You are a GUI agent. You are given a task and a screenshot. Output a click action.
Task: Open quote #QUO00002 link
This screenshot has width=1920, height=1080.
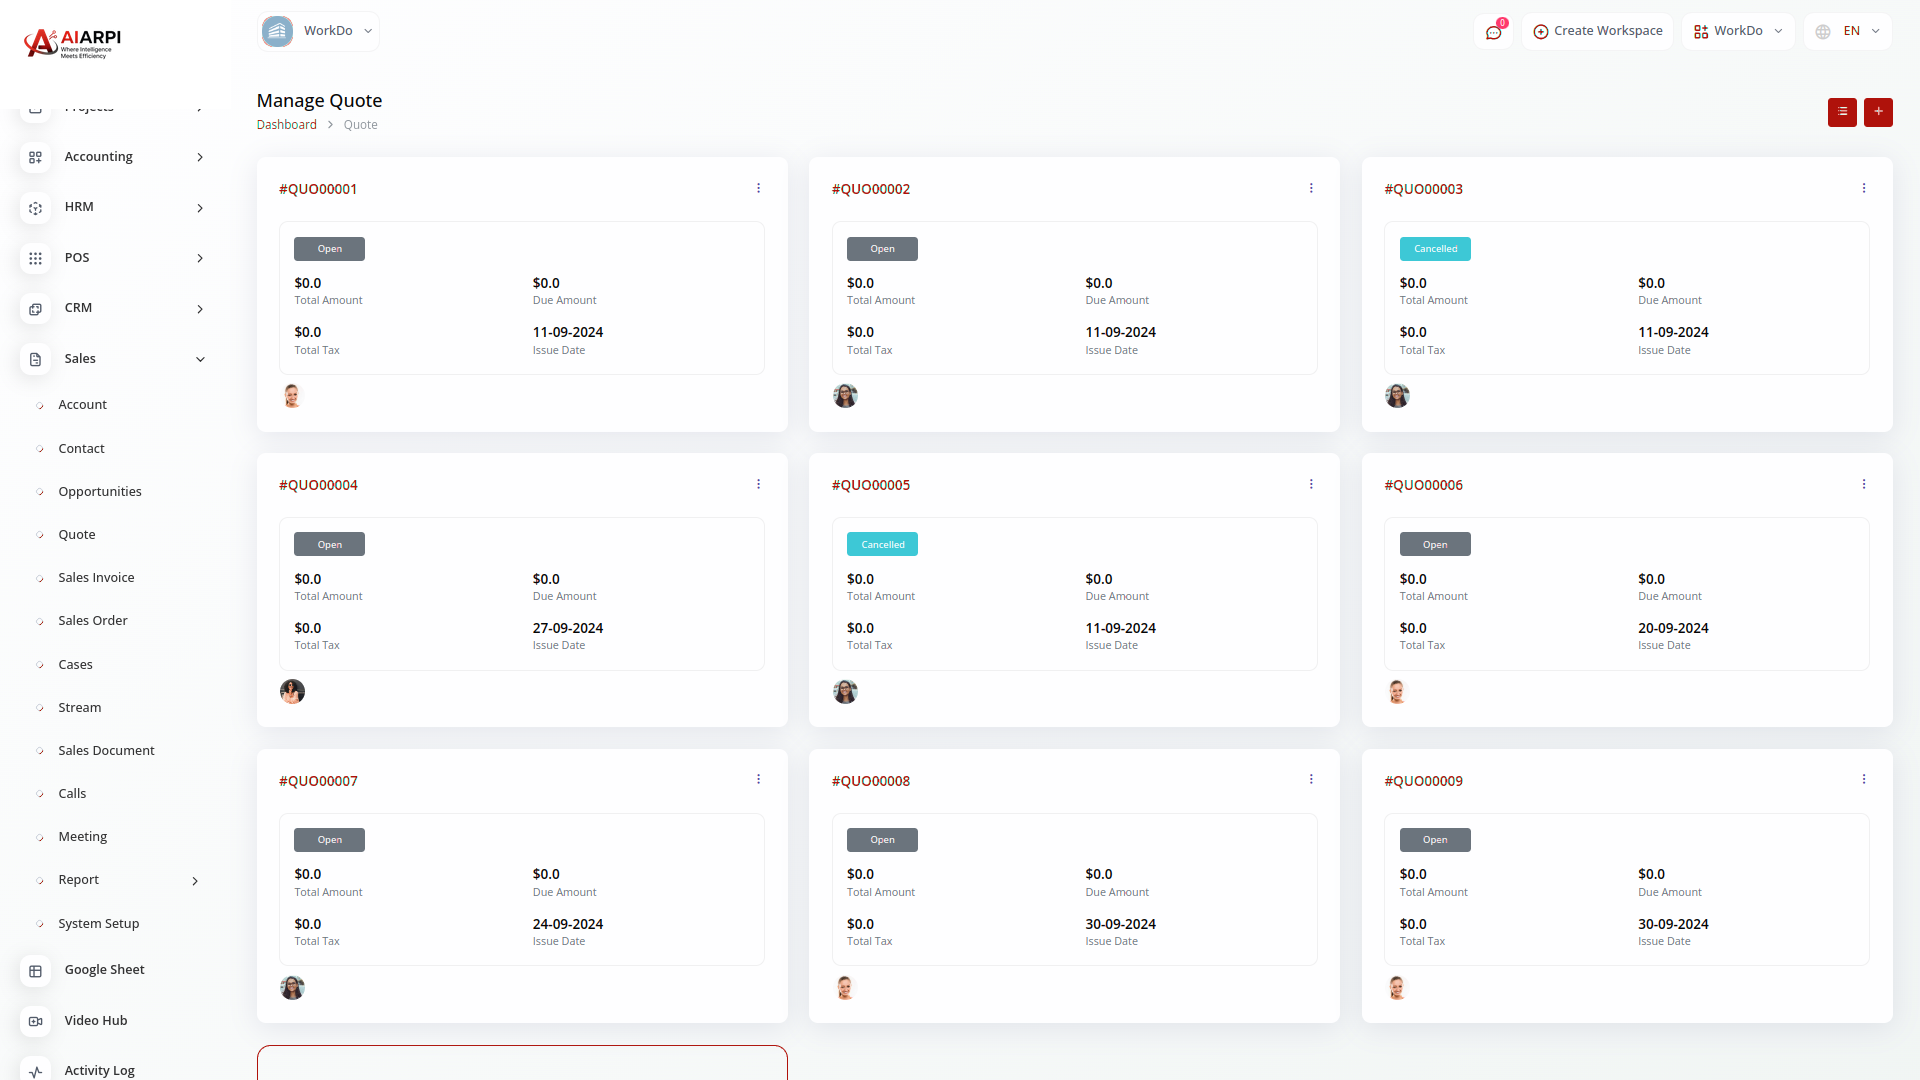(871, 189)
